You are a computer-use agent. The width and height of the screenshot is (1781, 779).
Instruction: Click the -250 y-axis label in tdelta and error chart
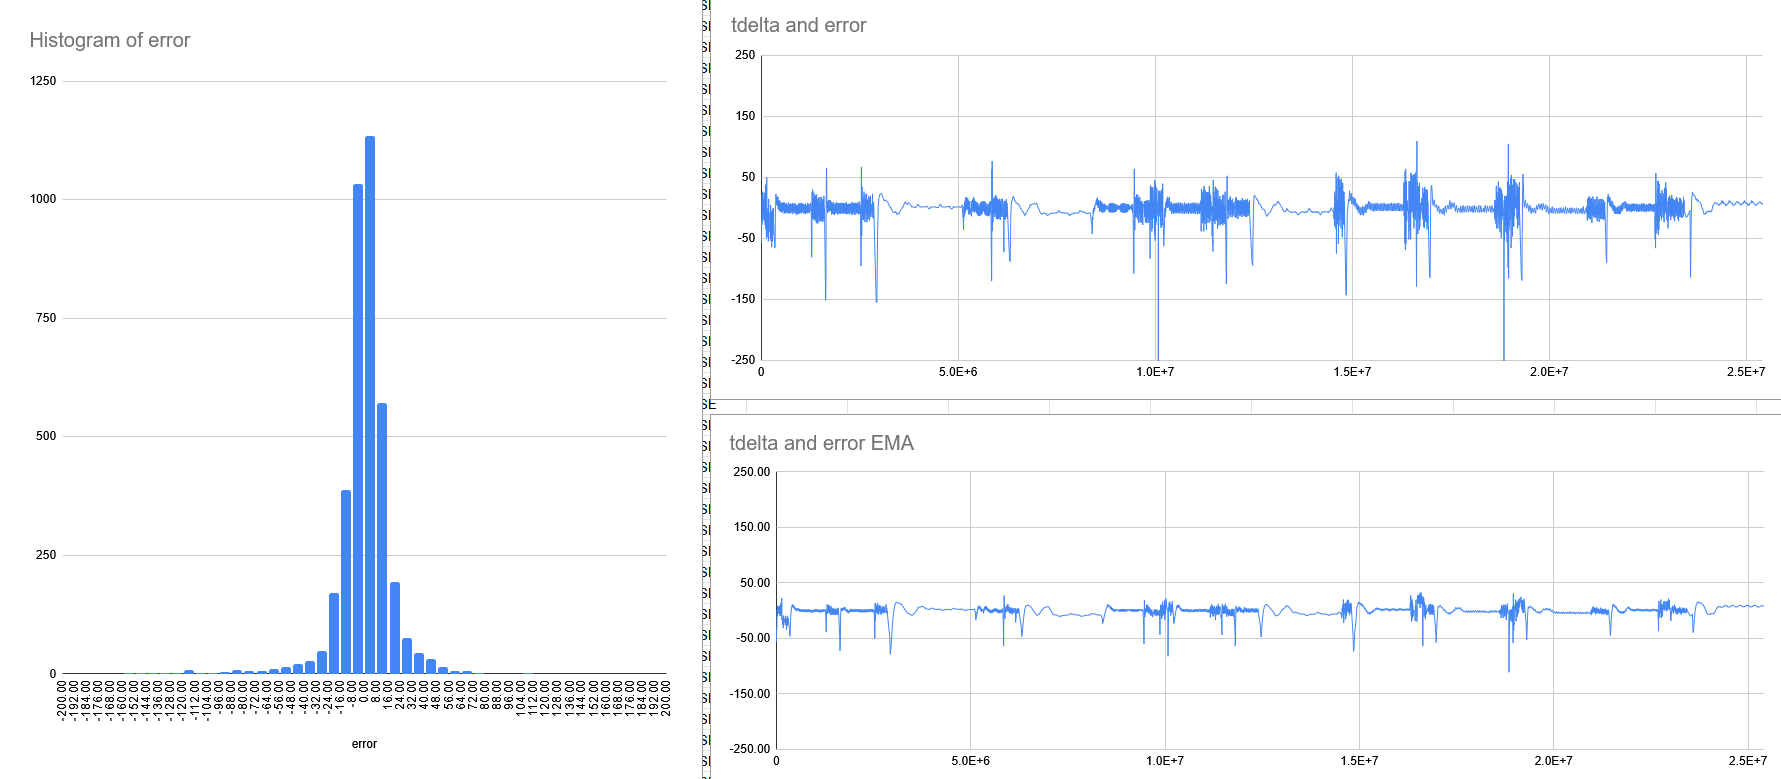(744, 360)
